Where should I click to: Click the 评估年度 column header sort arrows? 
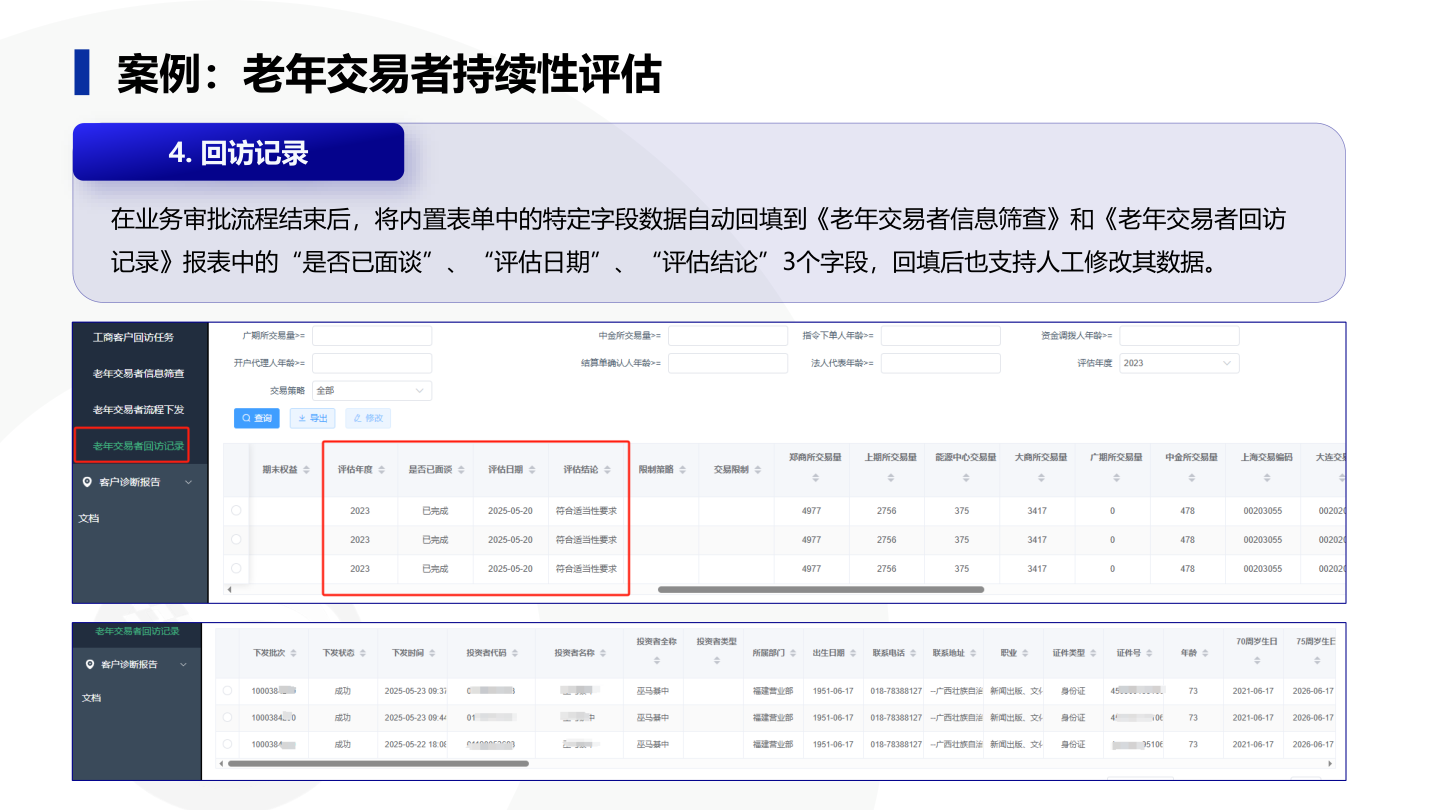pos(381,470)
